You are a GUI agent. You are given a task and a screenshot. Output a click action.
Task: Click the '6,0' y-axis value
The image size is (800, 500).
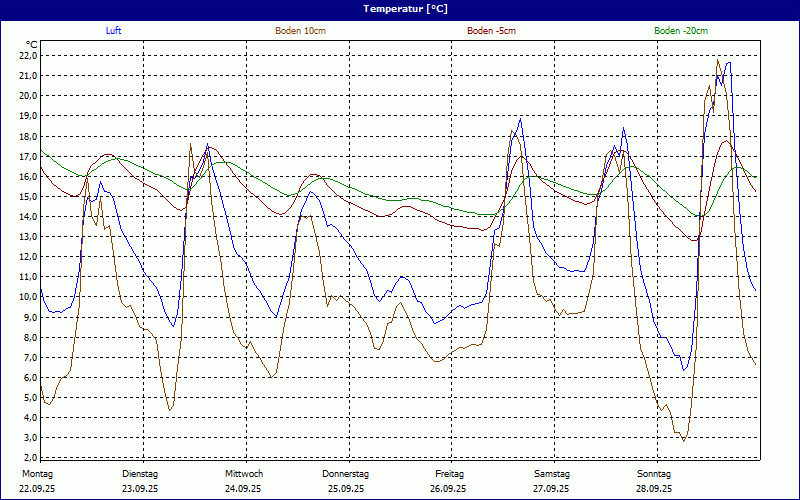31,378
